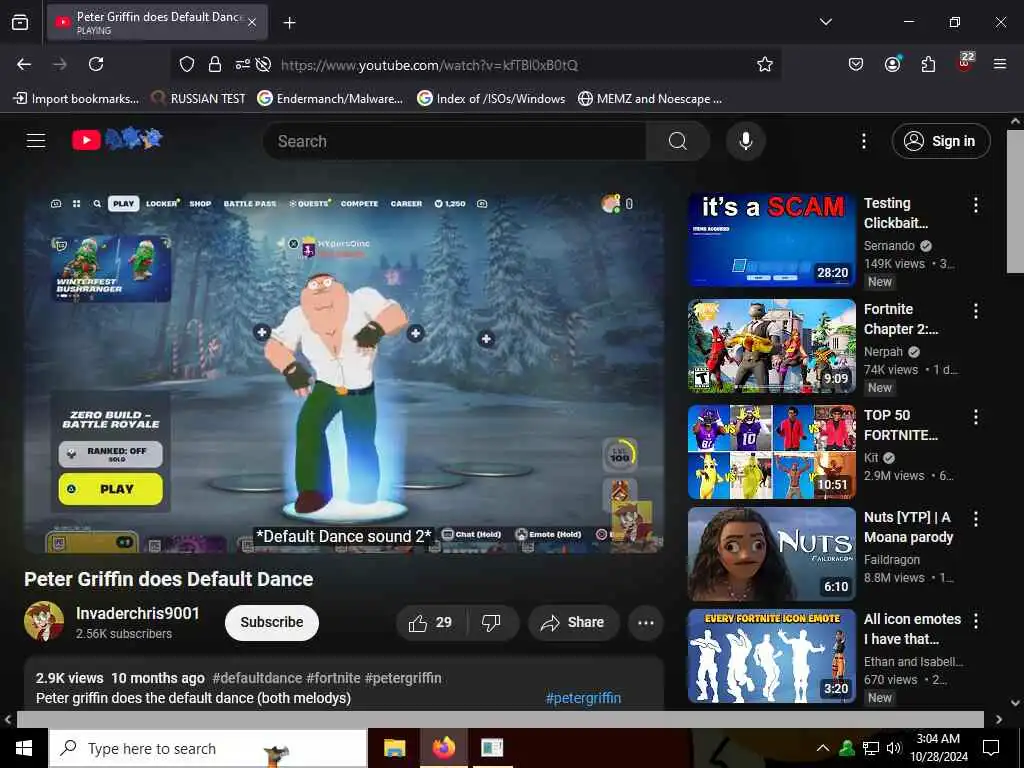Viewport: 1024px width, 768px height.
Task: Open options for Fortnite Chapter 2 video
Action: 976,311
